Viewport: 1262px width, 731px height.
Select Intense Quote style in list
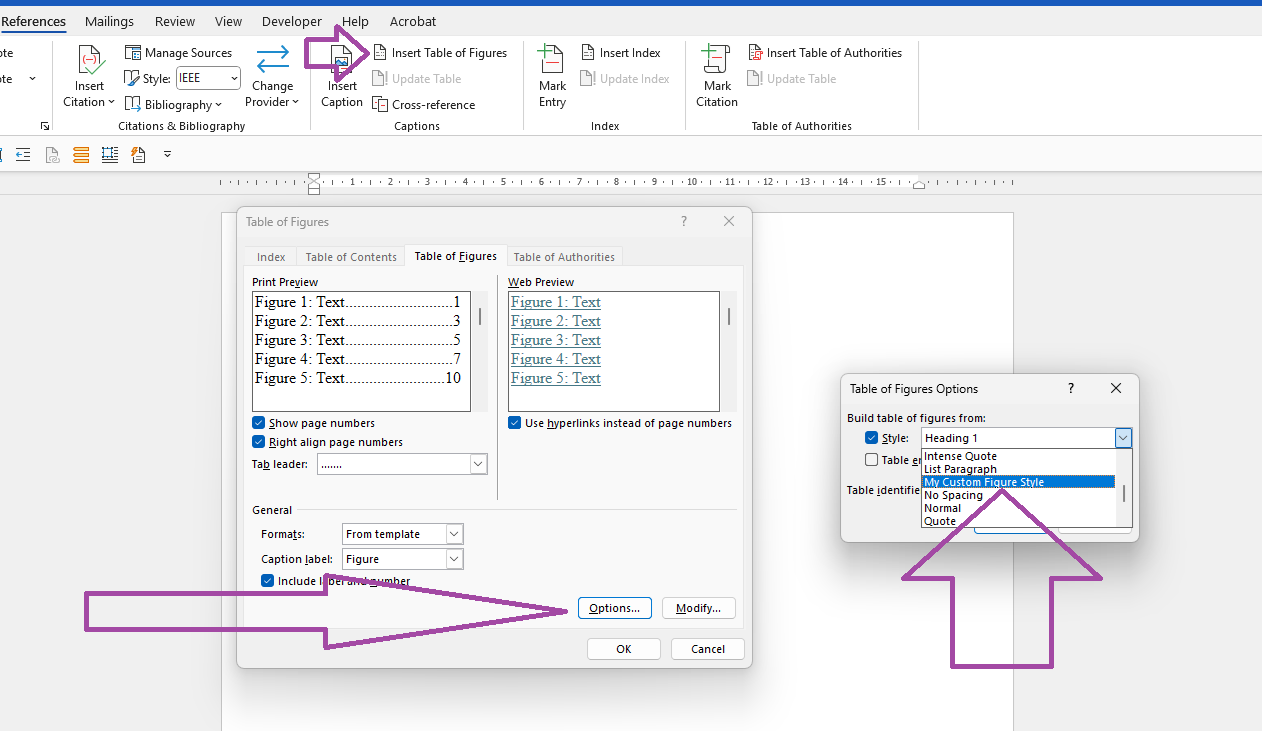(x=1018, y=456)
